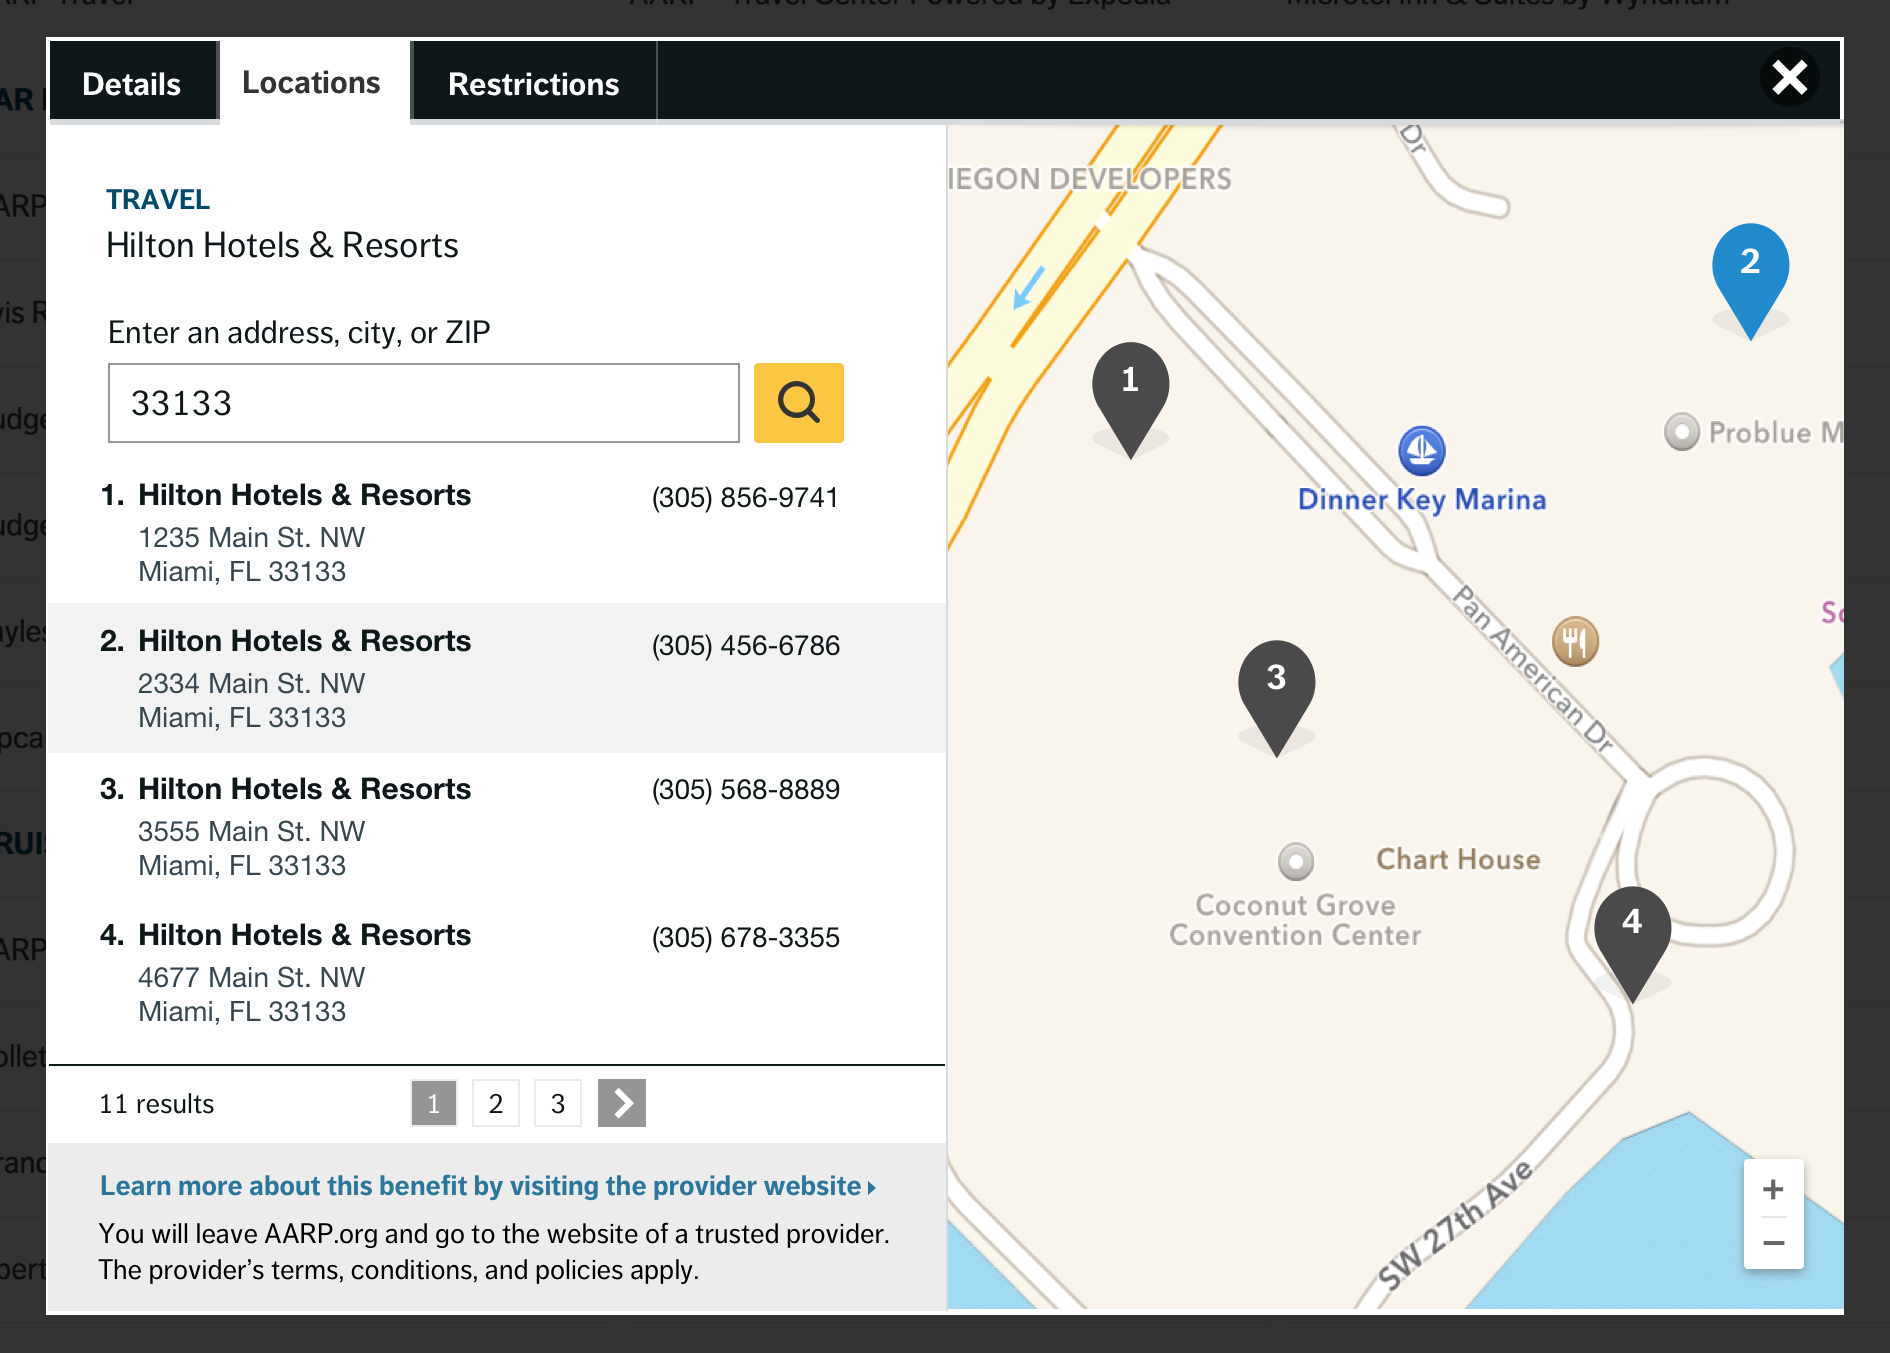Open the Restrictions tab
This screenshot has height=1353, width=1890.
533,84
